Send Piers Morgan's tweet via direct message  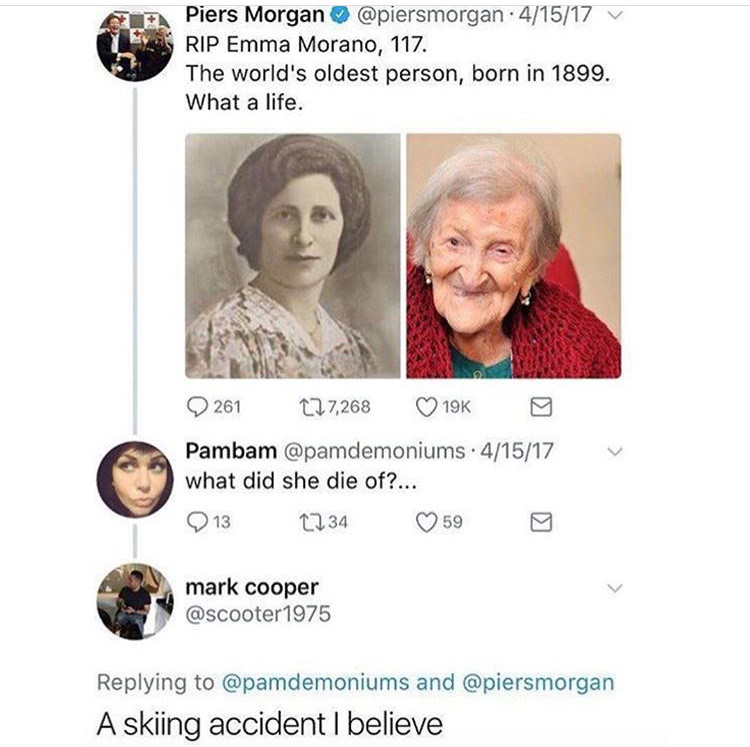[541, 407]
